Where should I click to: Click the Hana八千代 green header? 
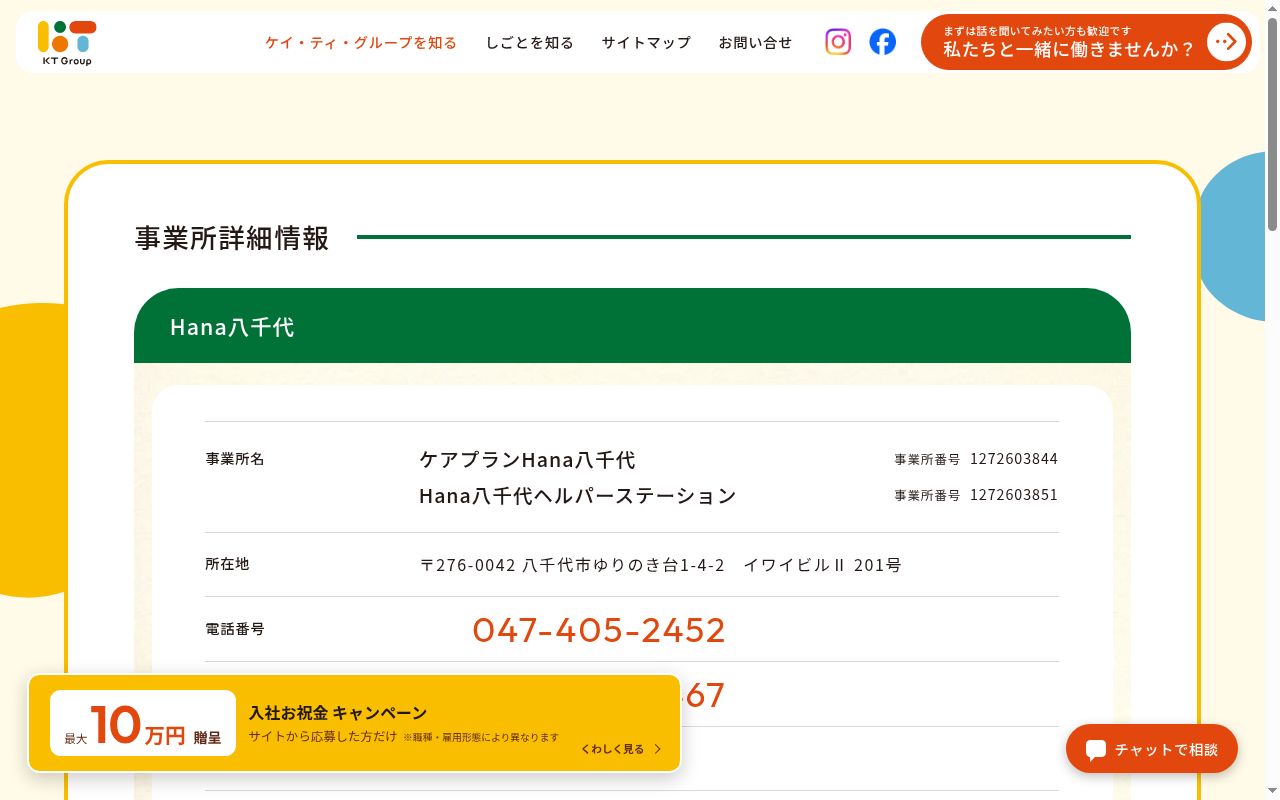pos(632,326)
